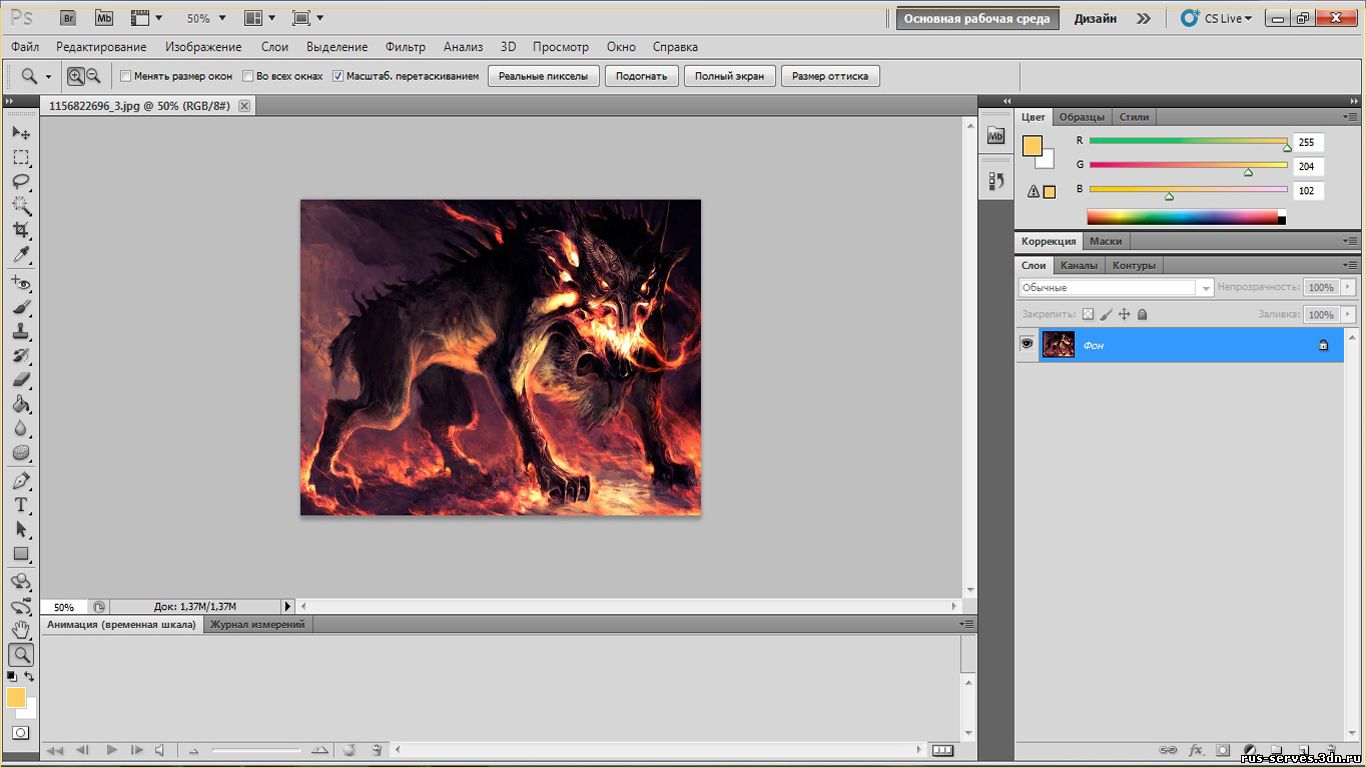Select the Sponge tool

pyautogui.click(x=20, y=453)
